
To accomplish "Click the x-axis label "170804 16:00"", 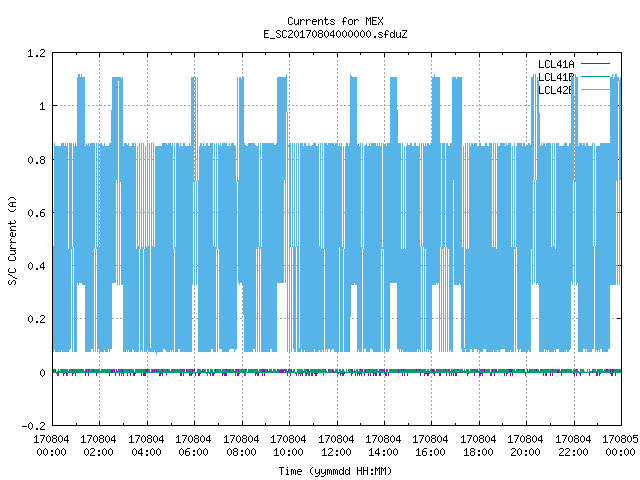I will pos(431,446).
